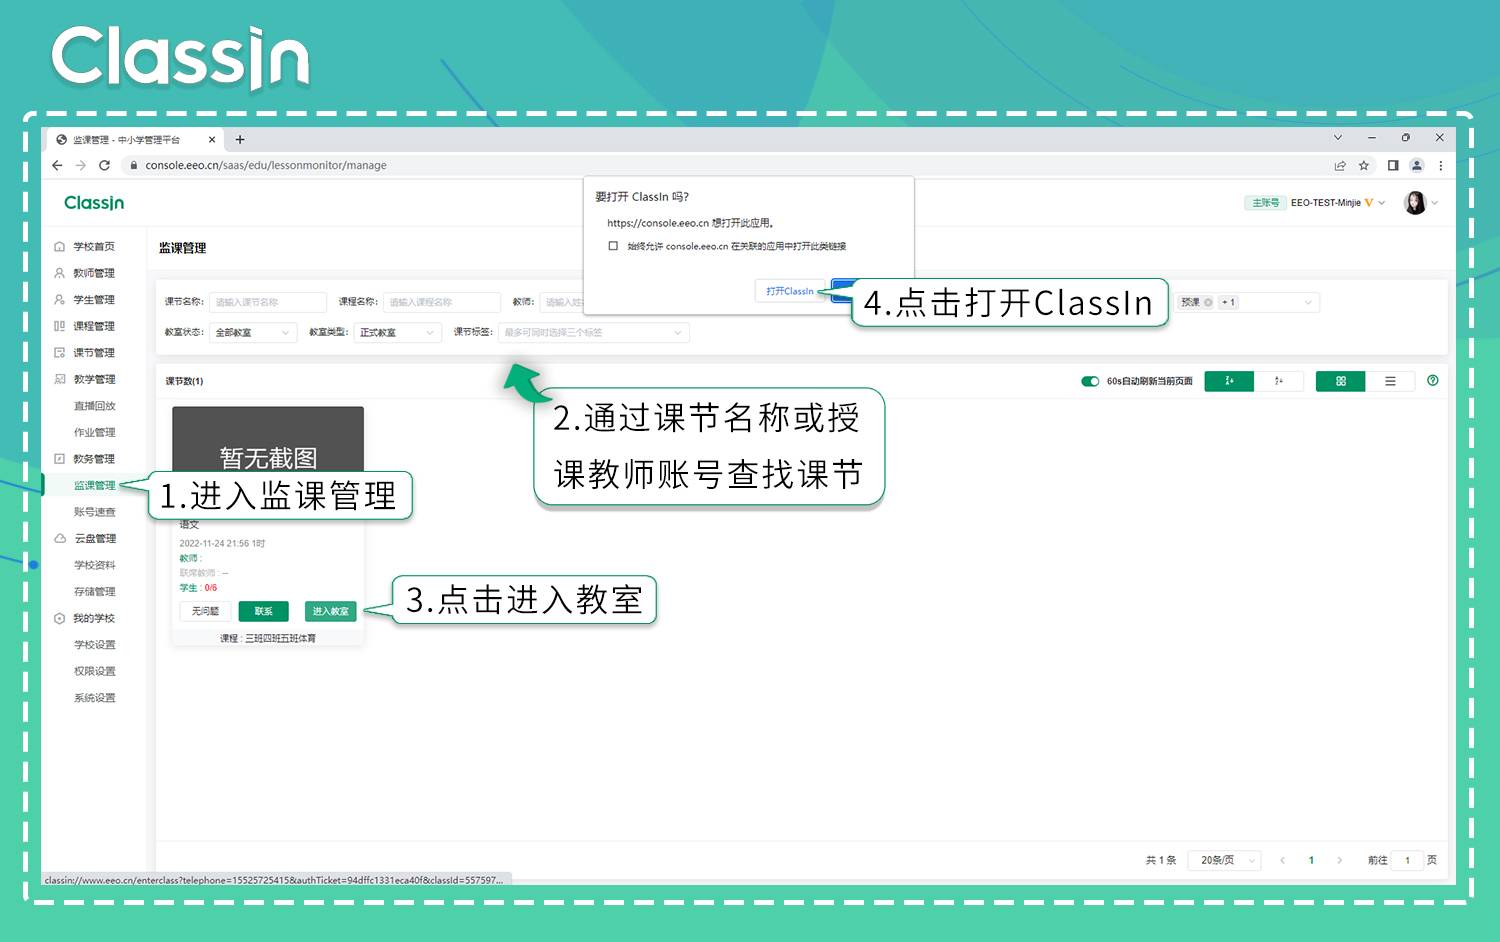The width and height of the screenshot is (1500, 942).
Task: Click the share icon in address bar
Action: 1340,165
